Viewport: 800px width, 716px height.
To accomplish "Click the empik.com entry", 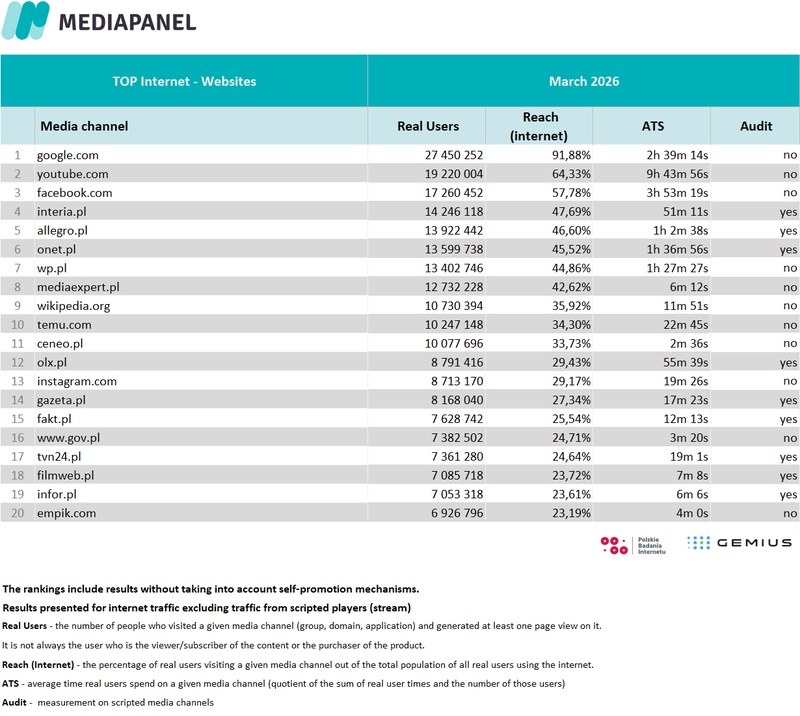I will 65,513.
